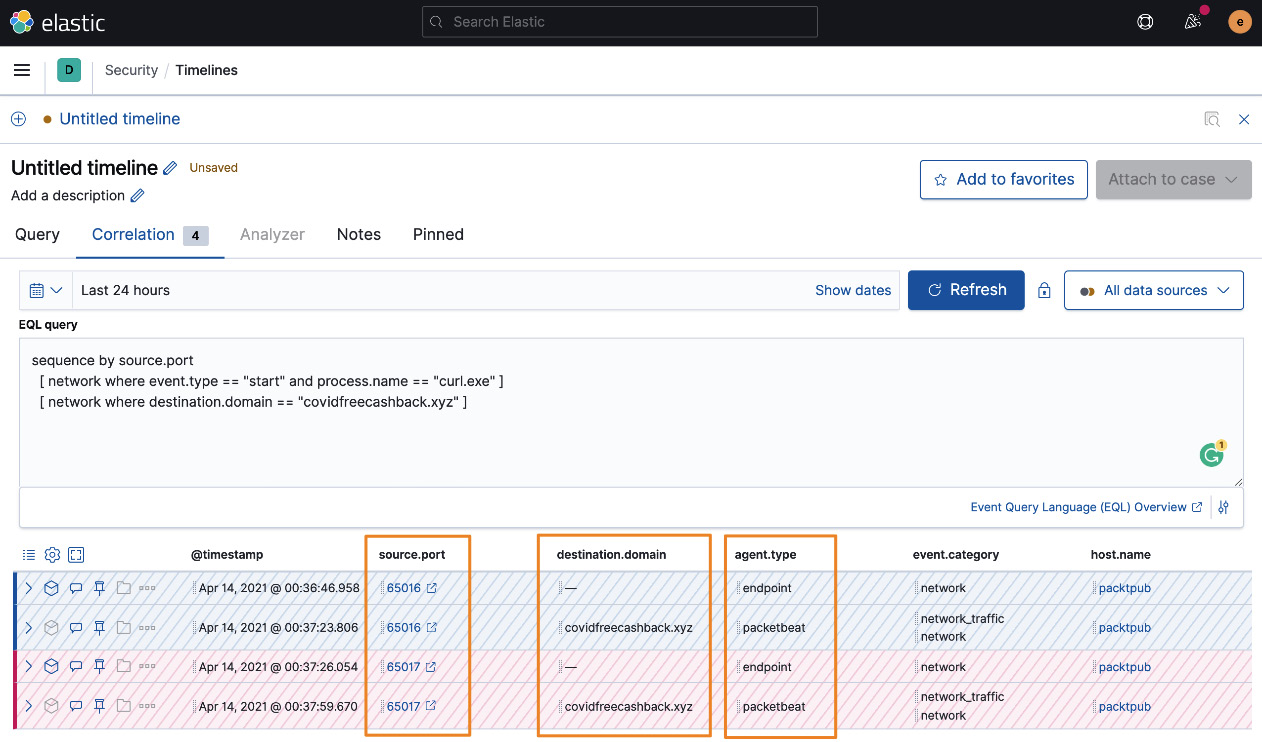The height and width of the screenshot is (742, 1262).
Task: Toggle the hamburger navigation menu
Action: (x=22, y=70)
